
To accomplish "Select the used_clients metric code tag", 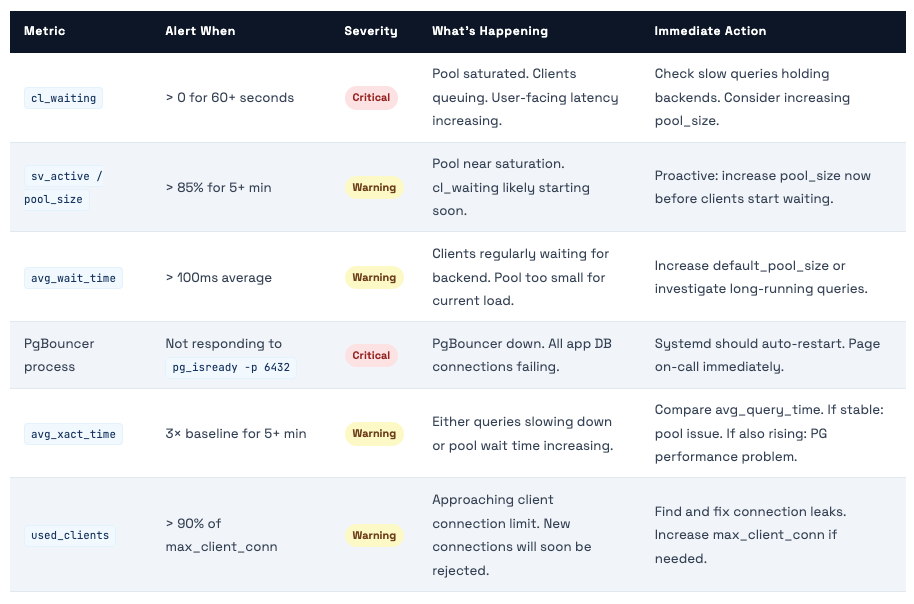I will 69,536.
